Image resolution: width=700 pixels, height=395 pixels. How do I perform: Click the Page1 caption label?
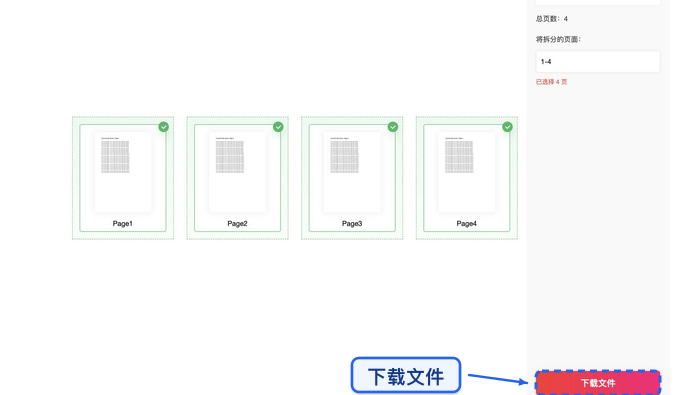click(123, 224)
